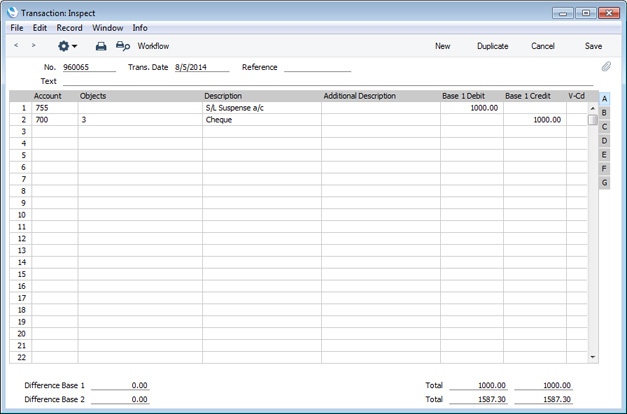Go to next record arrow

(34, 46)
